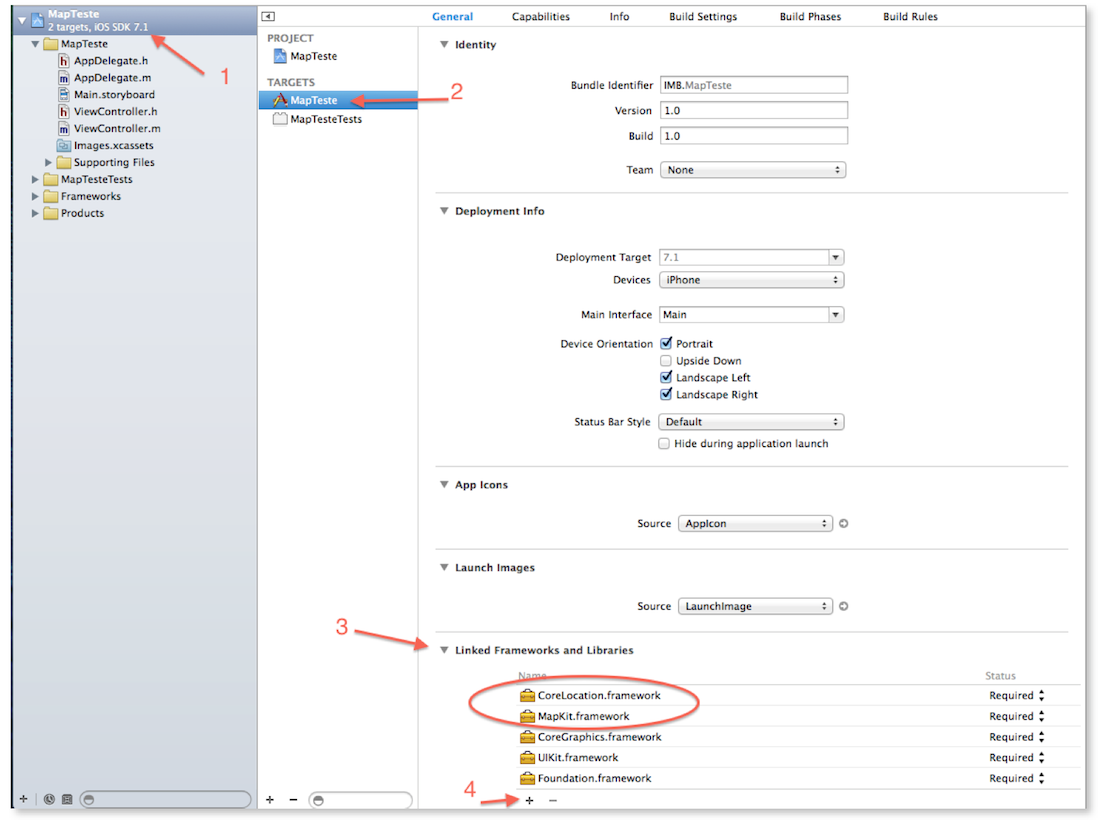Image resolution: width=1100 pixels, height=827 pixels.
Task: Click the Supporting Files folder icon
Action: pyautogui.click(x=64, y=162)
